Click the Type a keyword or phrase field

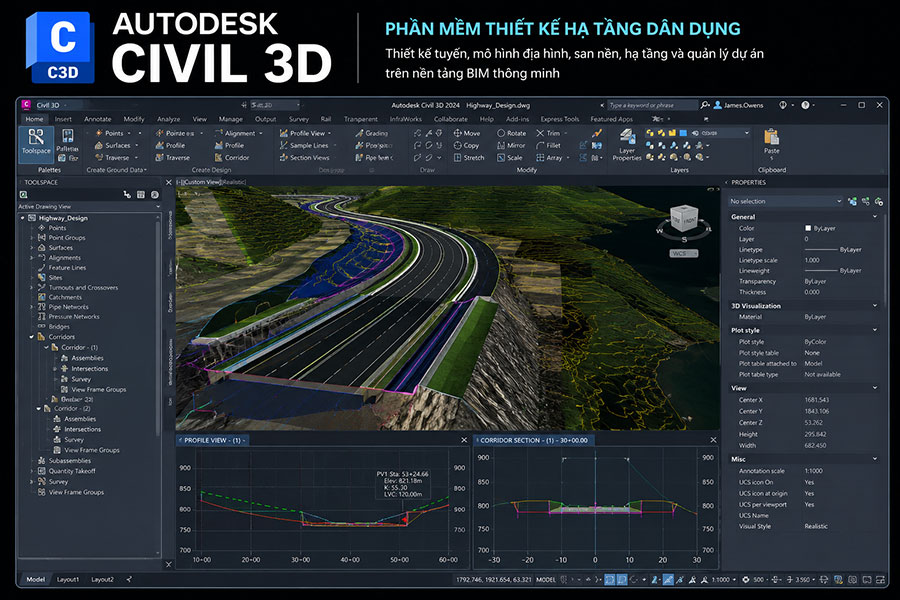tap(653, 105)
